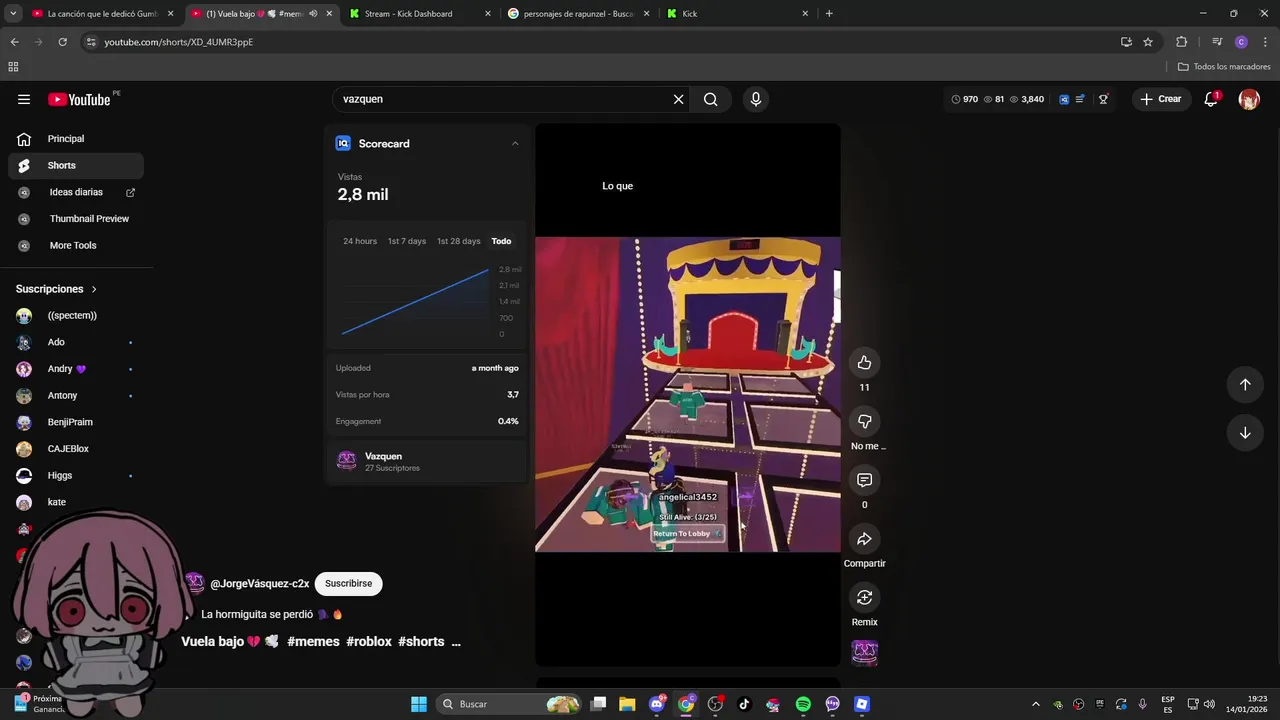This screenshot has width=1280, height=720.
Task: Open the YouTube hamburger guide menu
Action: coord(24,99)
